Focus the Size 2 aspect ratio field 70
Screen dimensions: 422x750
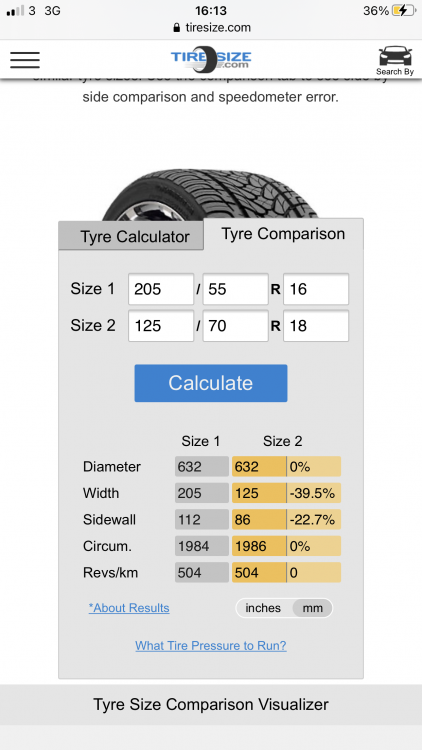point(235,326)
